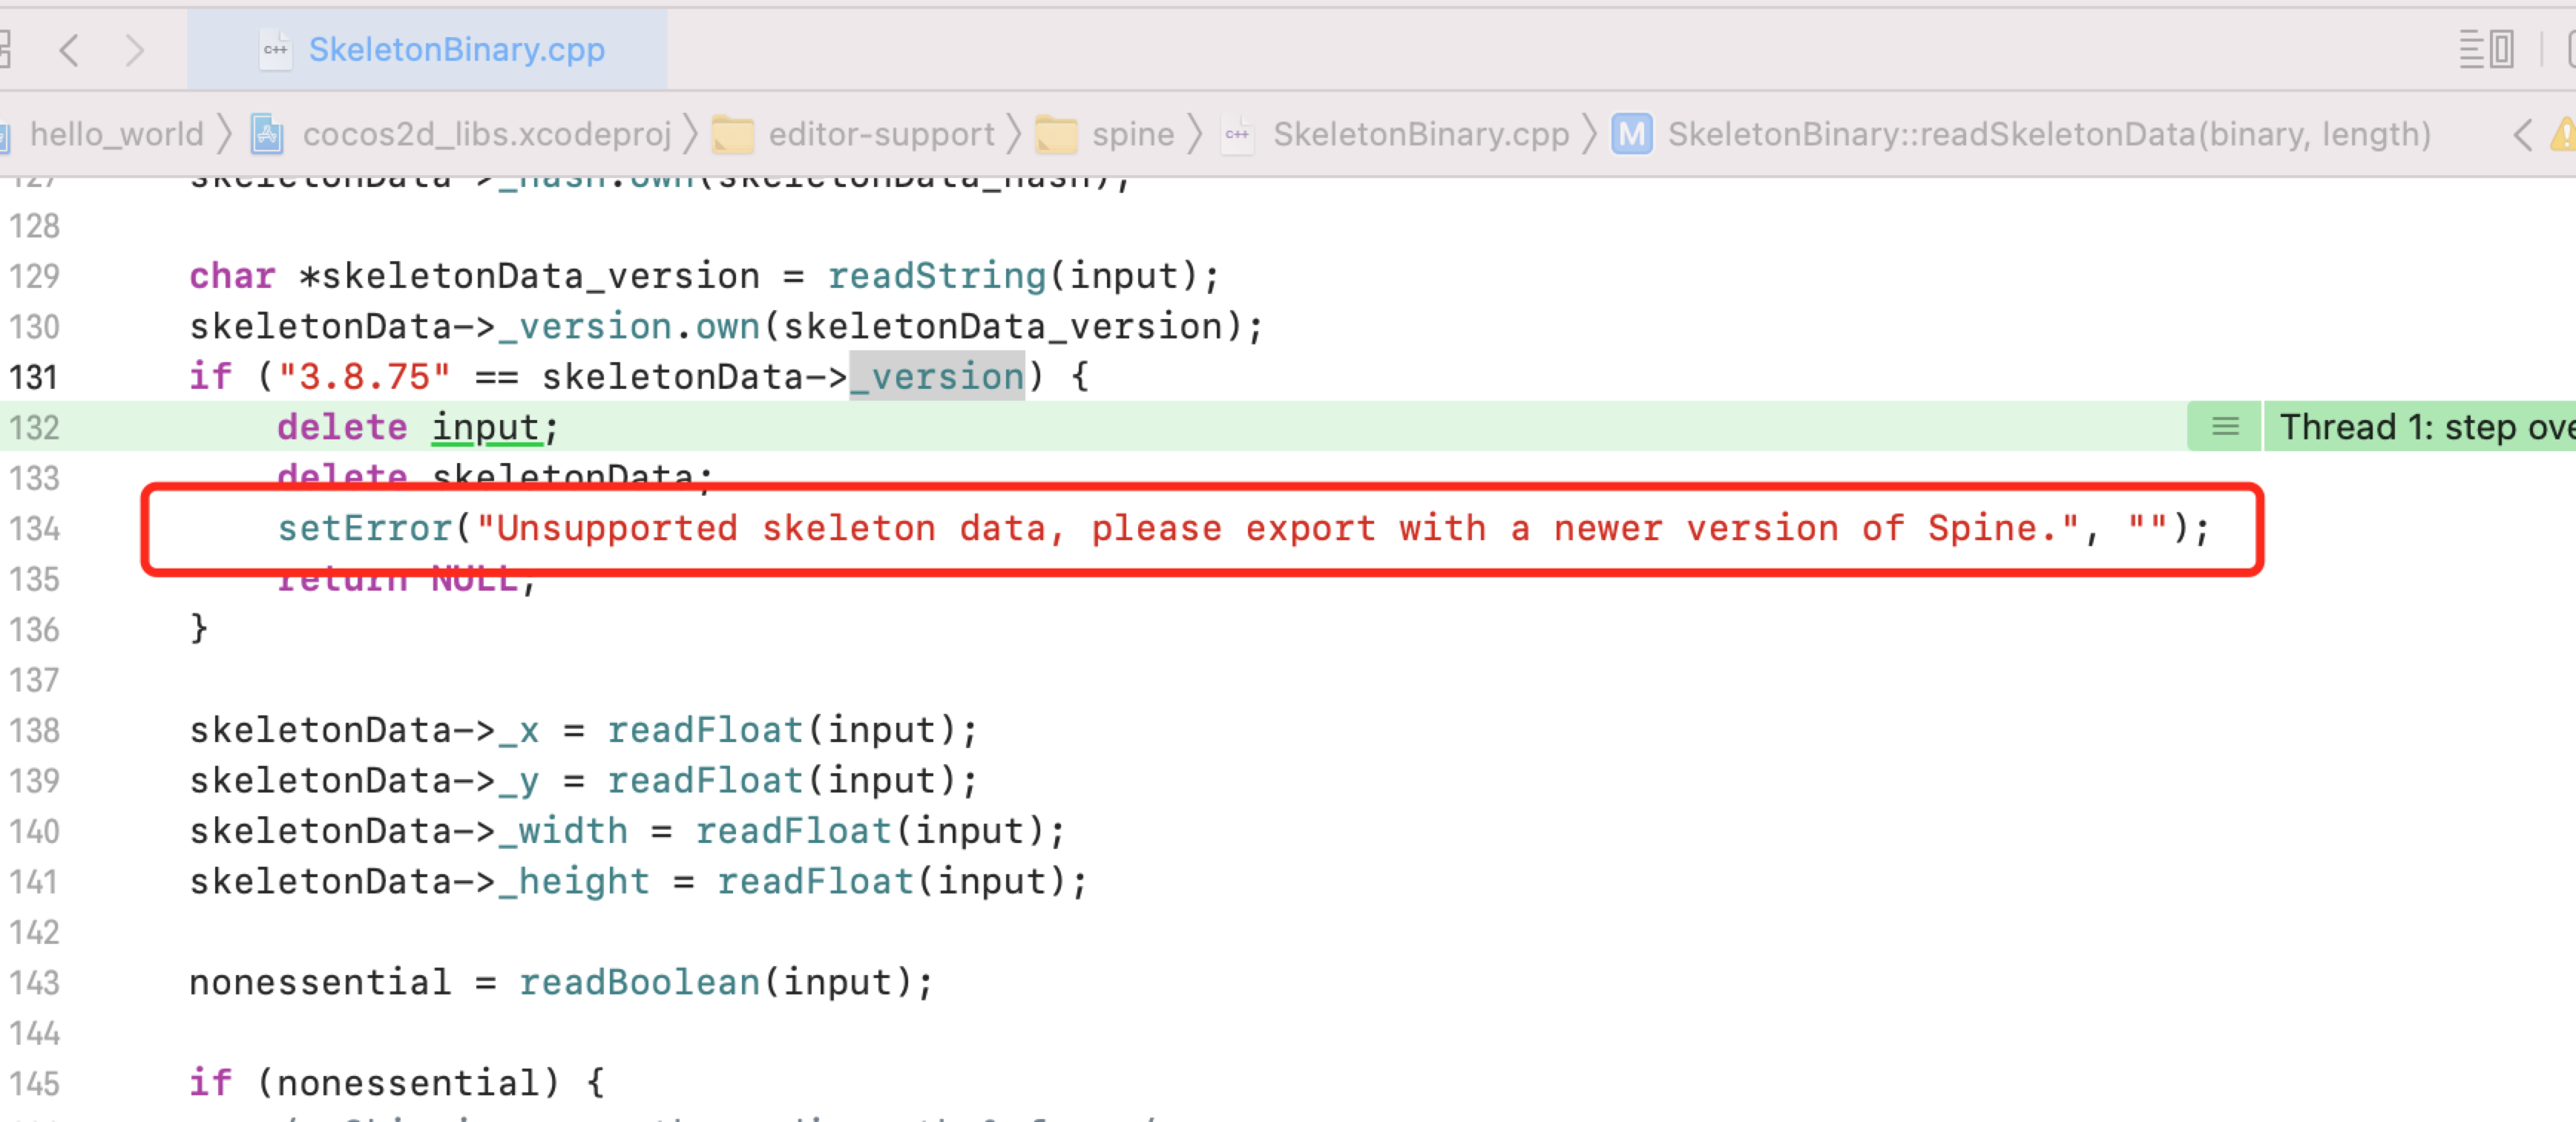Open the editor options lines icon

(2471, 49)
